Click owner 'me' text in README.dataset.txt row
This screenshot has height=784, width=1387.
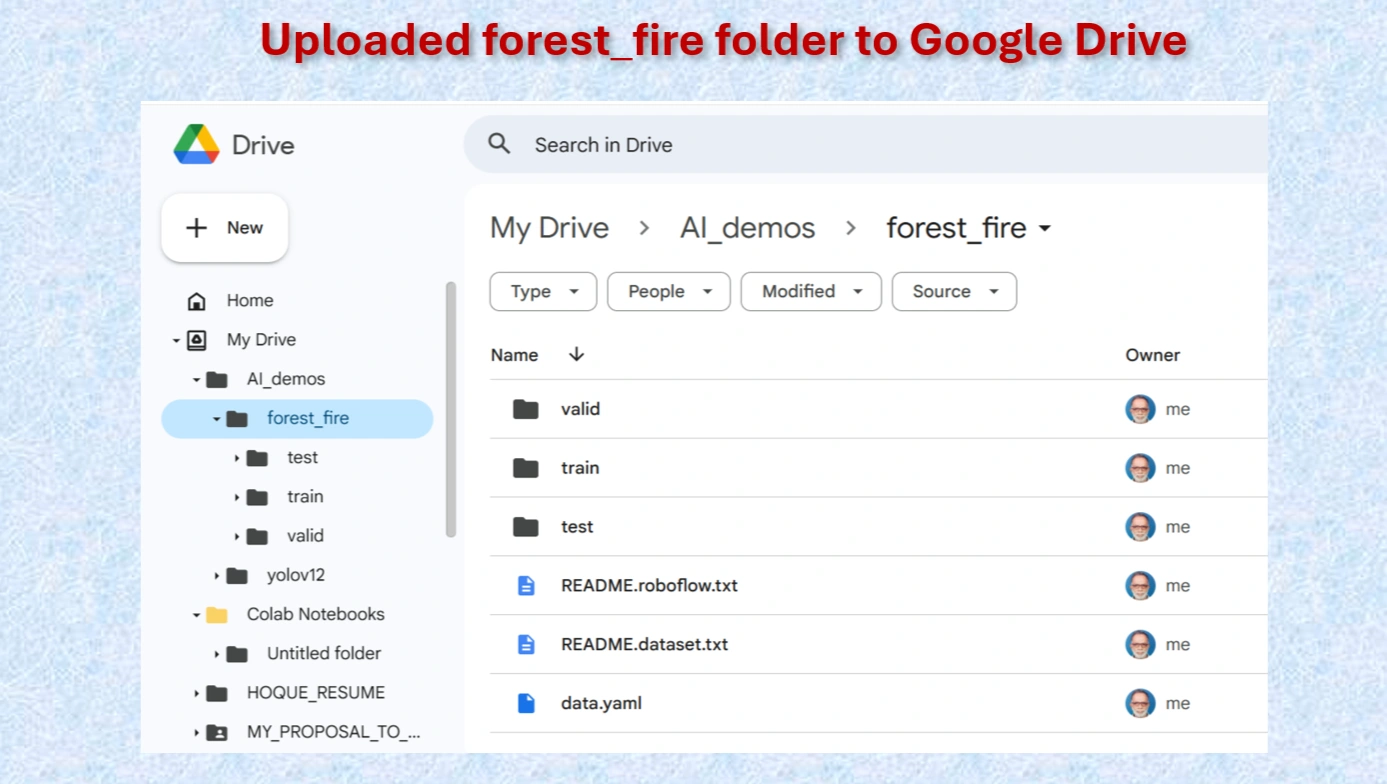click(x=1178, y=645)
